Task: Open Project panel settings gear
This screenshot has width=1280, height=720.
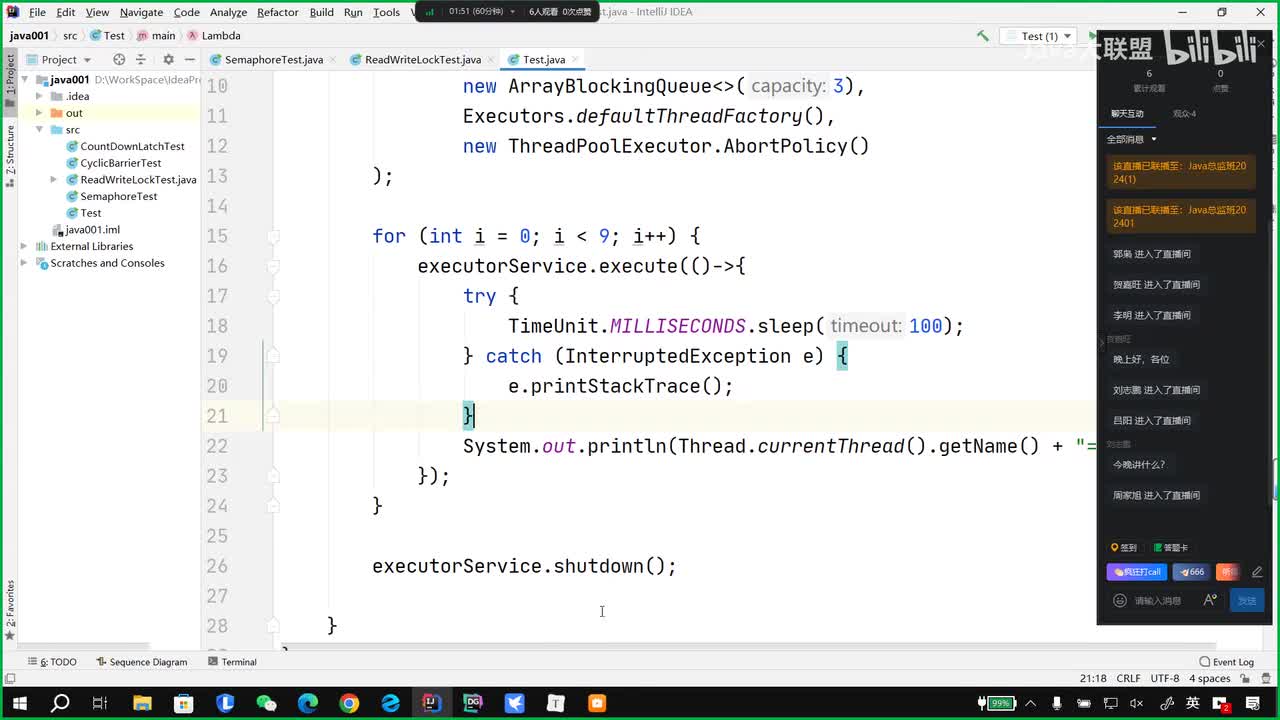Action: (x=168, y=60)
